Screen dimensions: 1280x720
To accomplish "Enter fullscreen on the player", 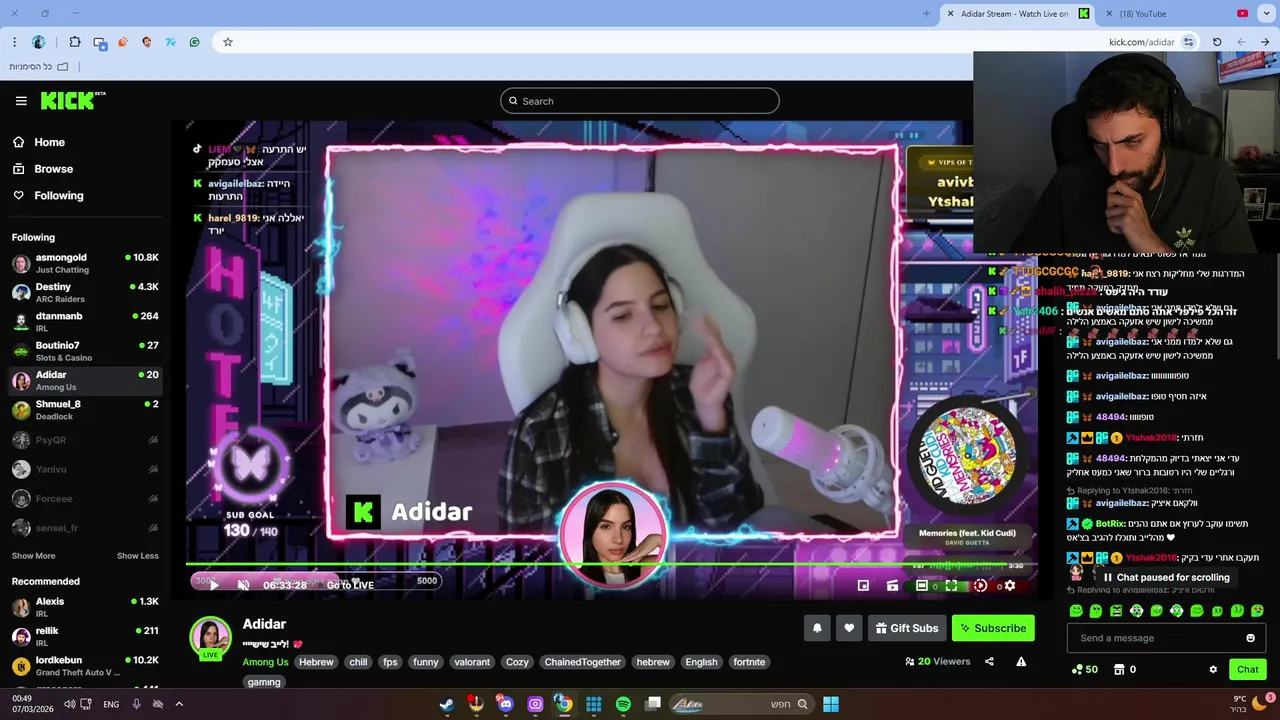I will tap(951, 586).
